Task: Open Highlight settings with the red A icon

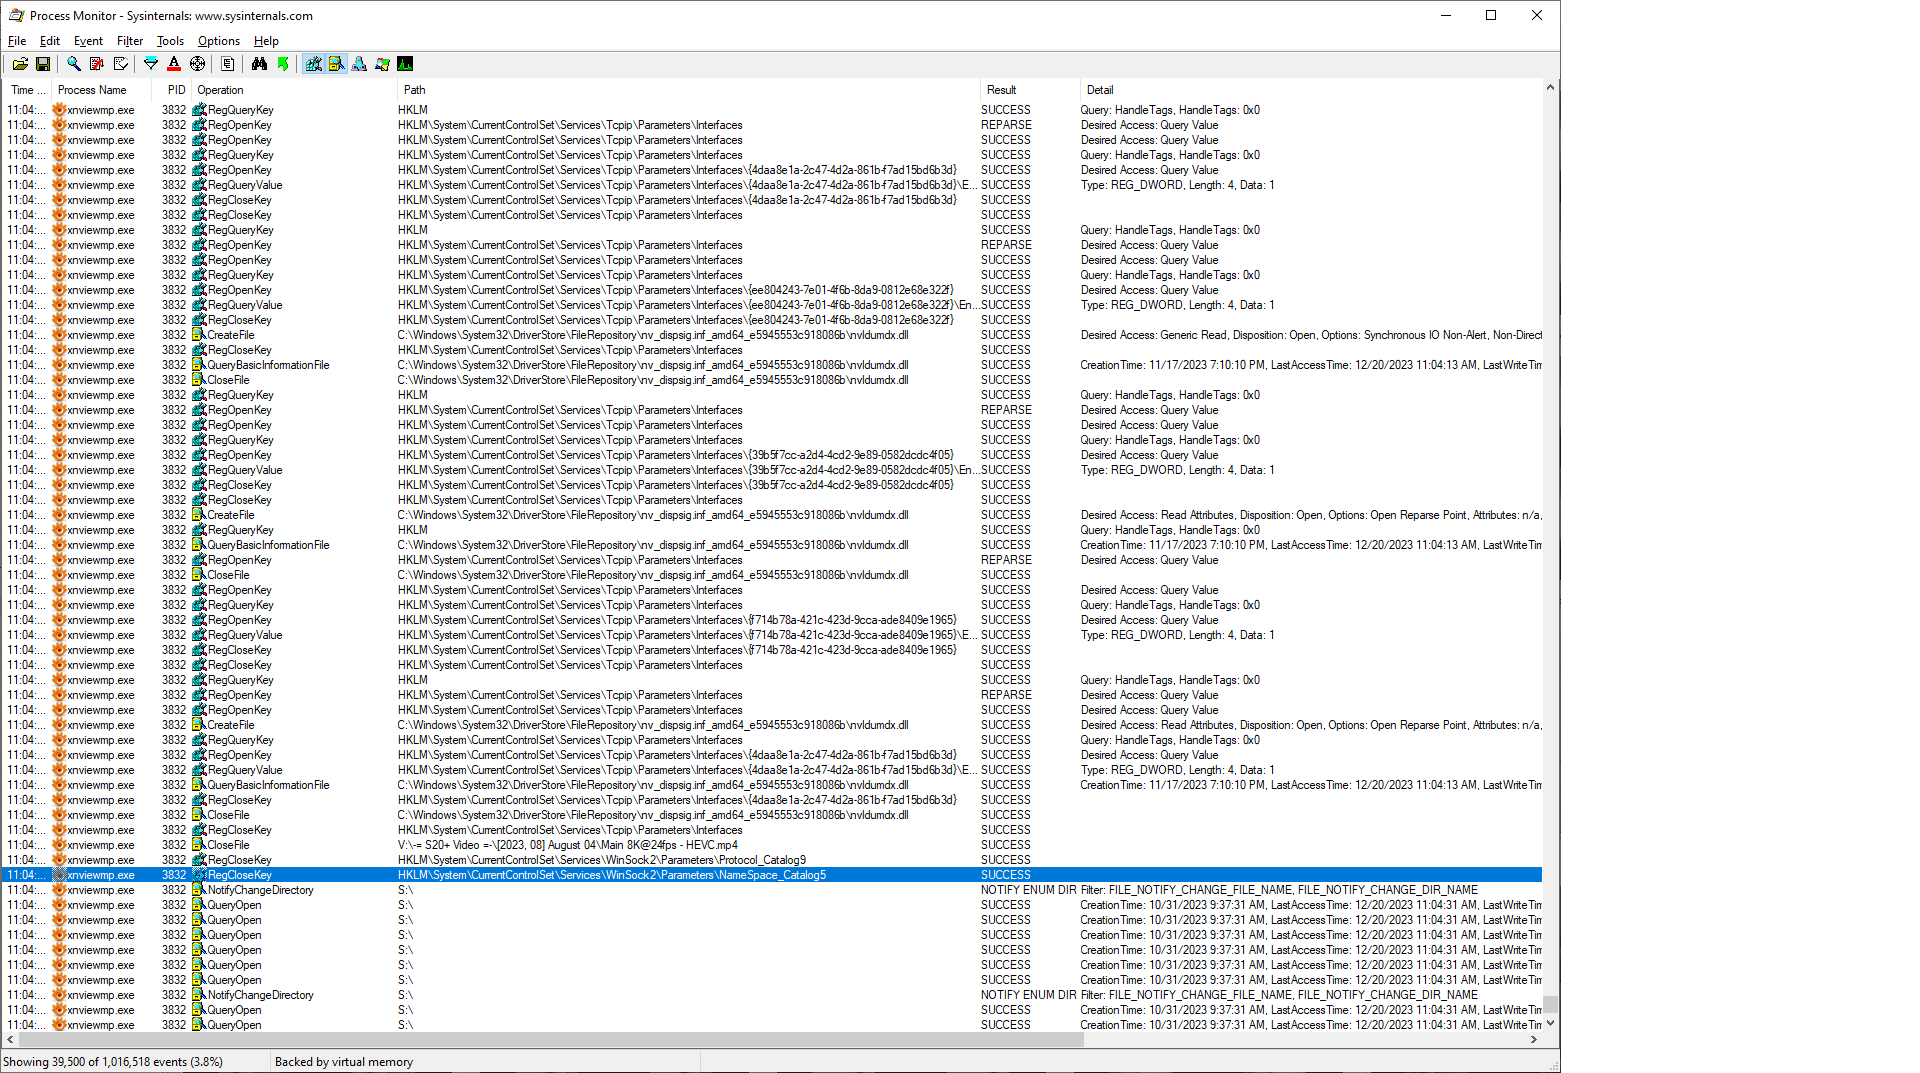Action: [174, 64]
